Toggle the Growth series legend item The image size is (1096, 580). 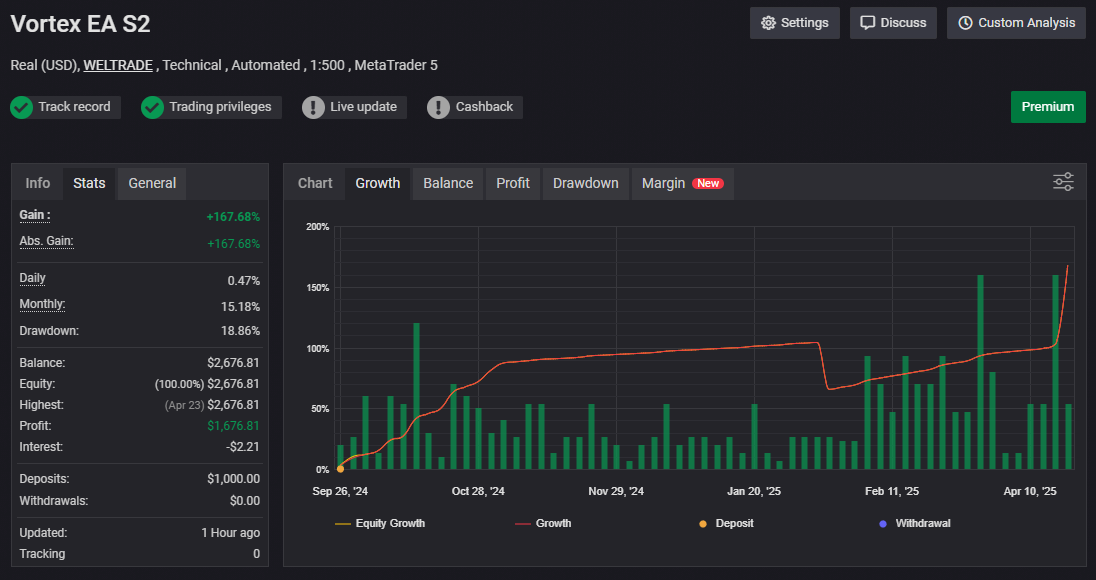tap(543, 523)
